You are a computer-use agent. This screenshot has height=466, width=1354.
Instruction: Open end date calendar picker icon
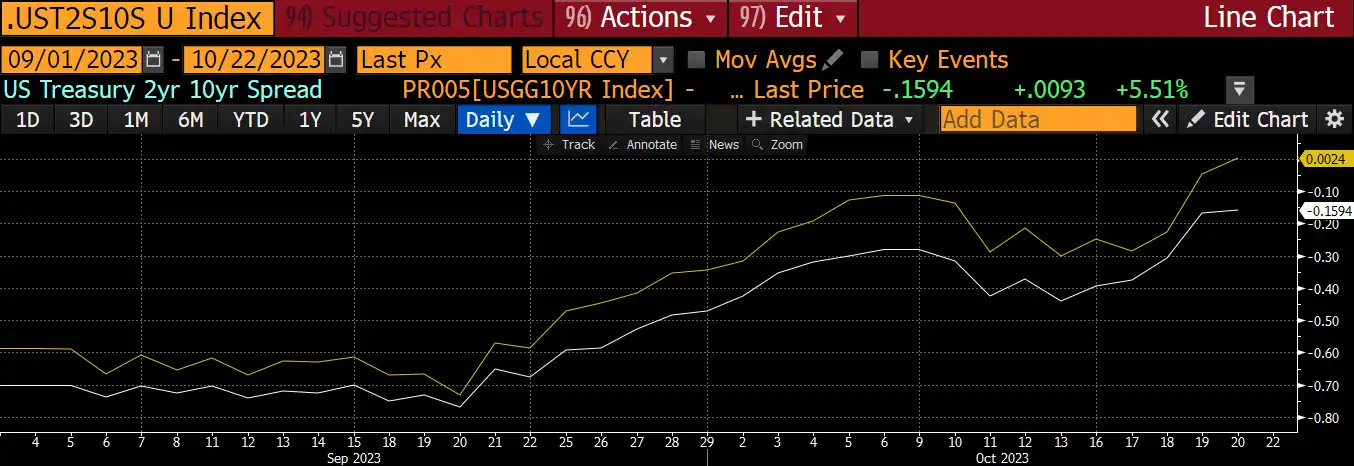337,60
